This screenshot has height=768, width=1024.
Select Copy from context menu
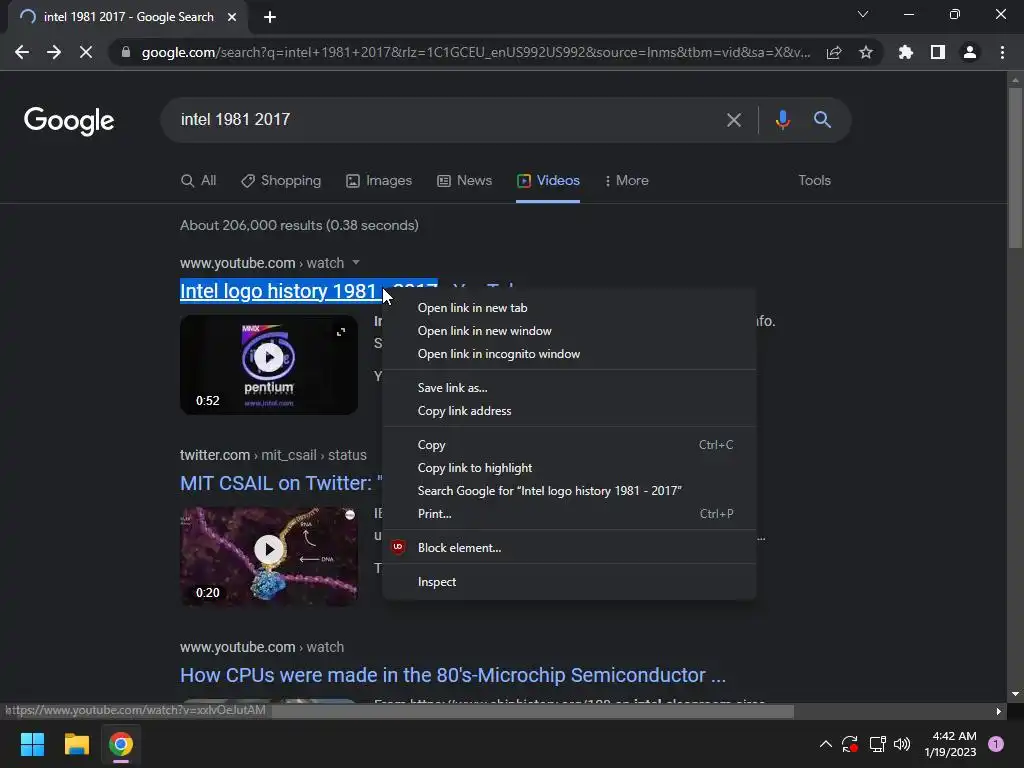pos(569,445)
